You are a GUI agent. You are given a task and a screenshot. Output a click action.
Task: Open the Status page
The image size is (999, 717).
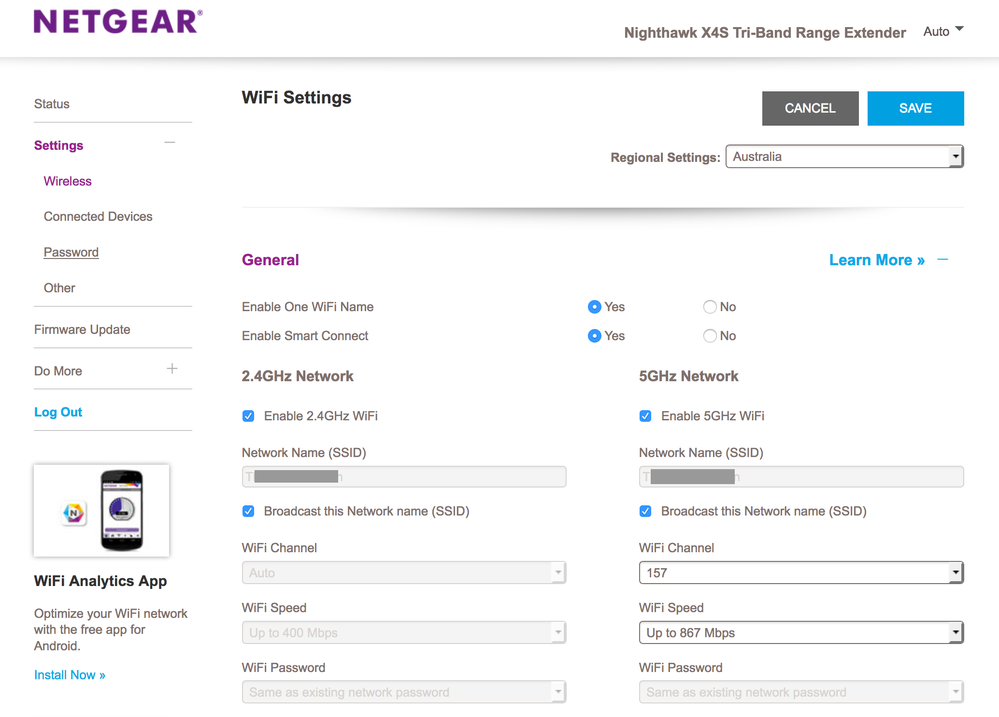coord(52,104)
